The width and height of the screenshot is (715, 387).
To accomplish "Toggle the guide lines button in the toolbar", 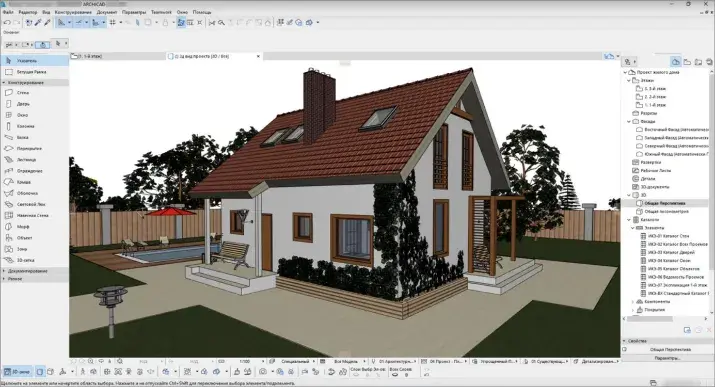I will (x=61, y=22).
